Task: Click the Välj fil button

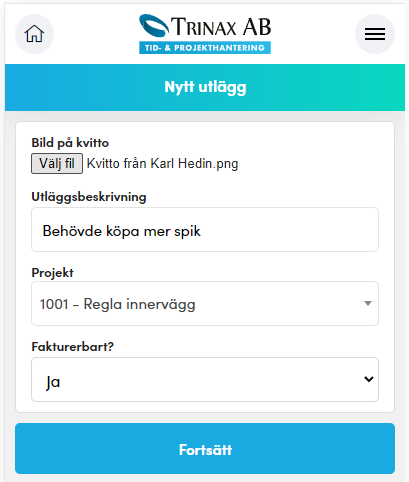Action: pos(57,163)
